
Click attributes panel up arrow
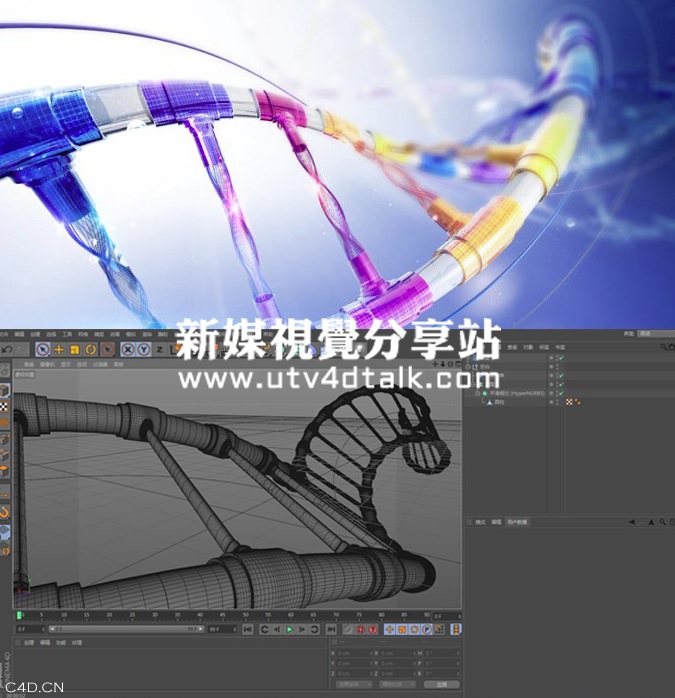(x=652, y=522)
